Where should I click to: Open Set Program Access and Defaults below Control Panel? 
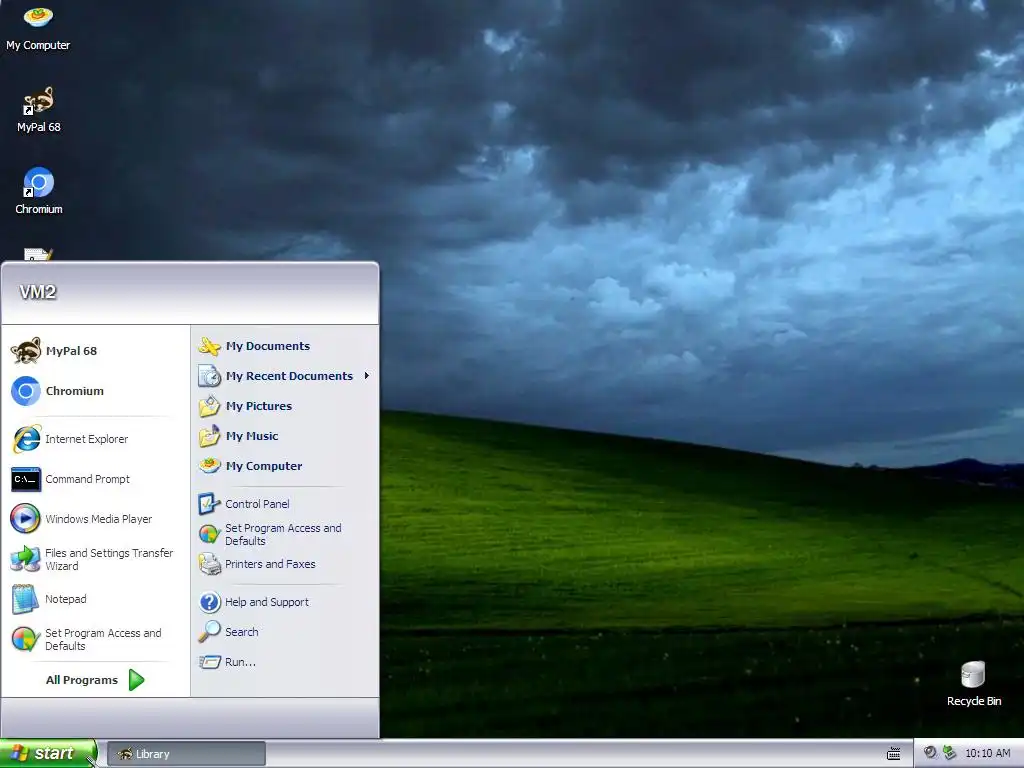point(285,534)
